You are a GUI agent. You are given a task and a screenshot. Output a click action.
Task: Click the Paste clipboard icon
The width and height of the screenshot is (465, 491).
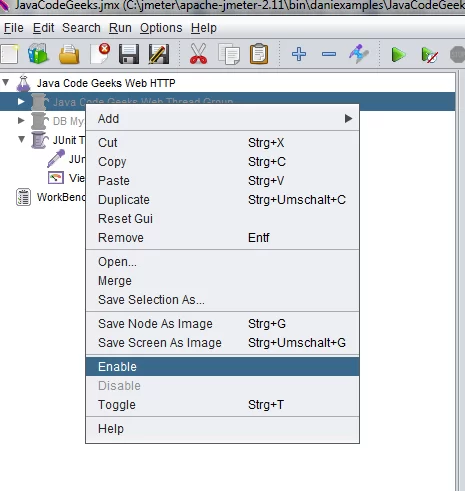click(x=259, y=53)
